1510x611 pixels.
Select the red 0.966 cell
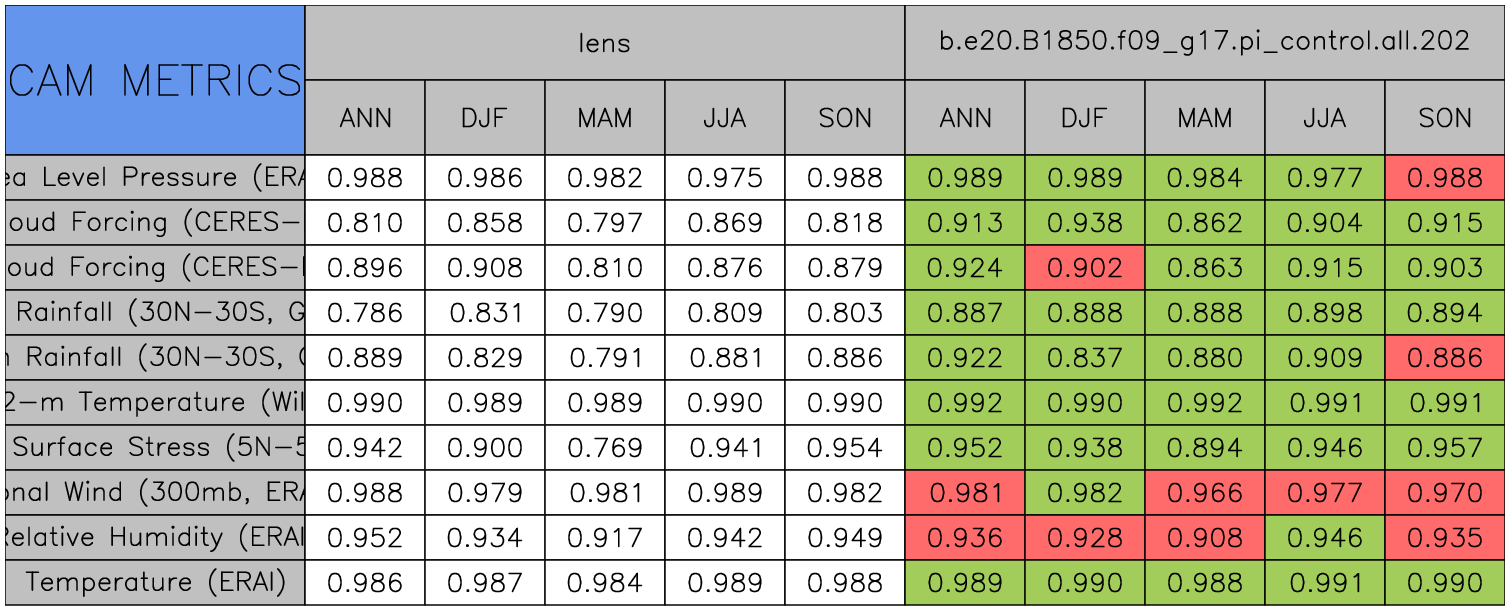click(1204, 493)
